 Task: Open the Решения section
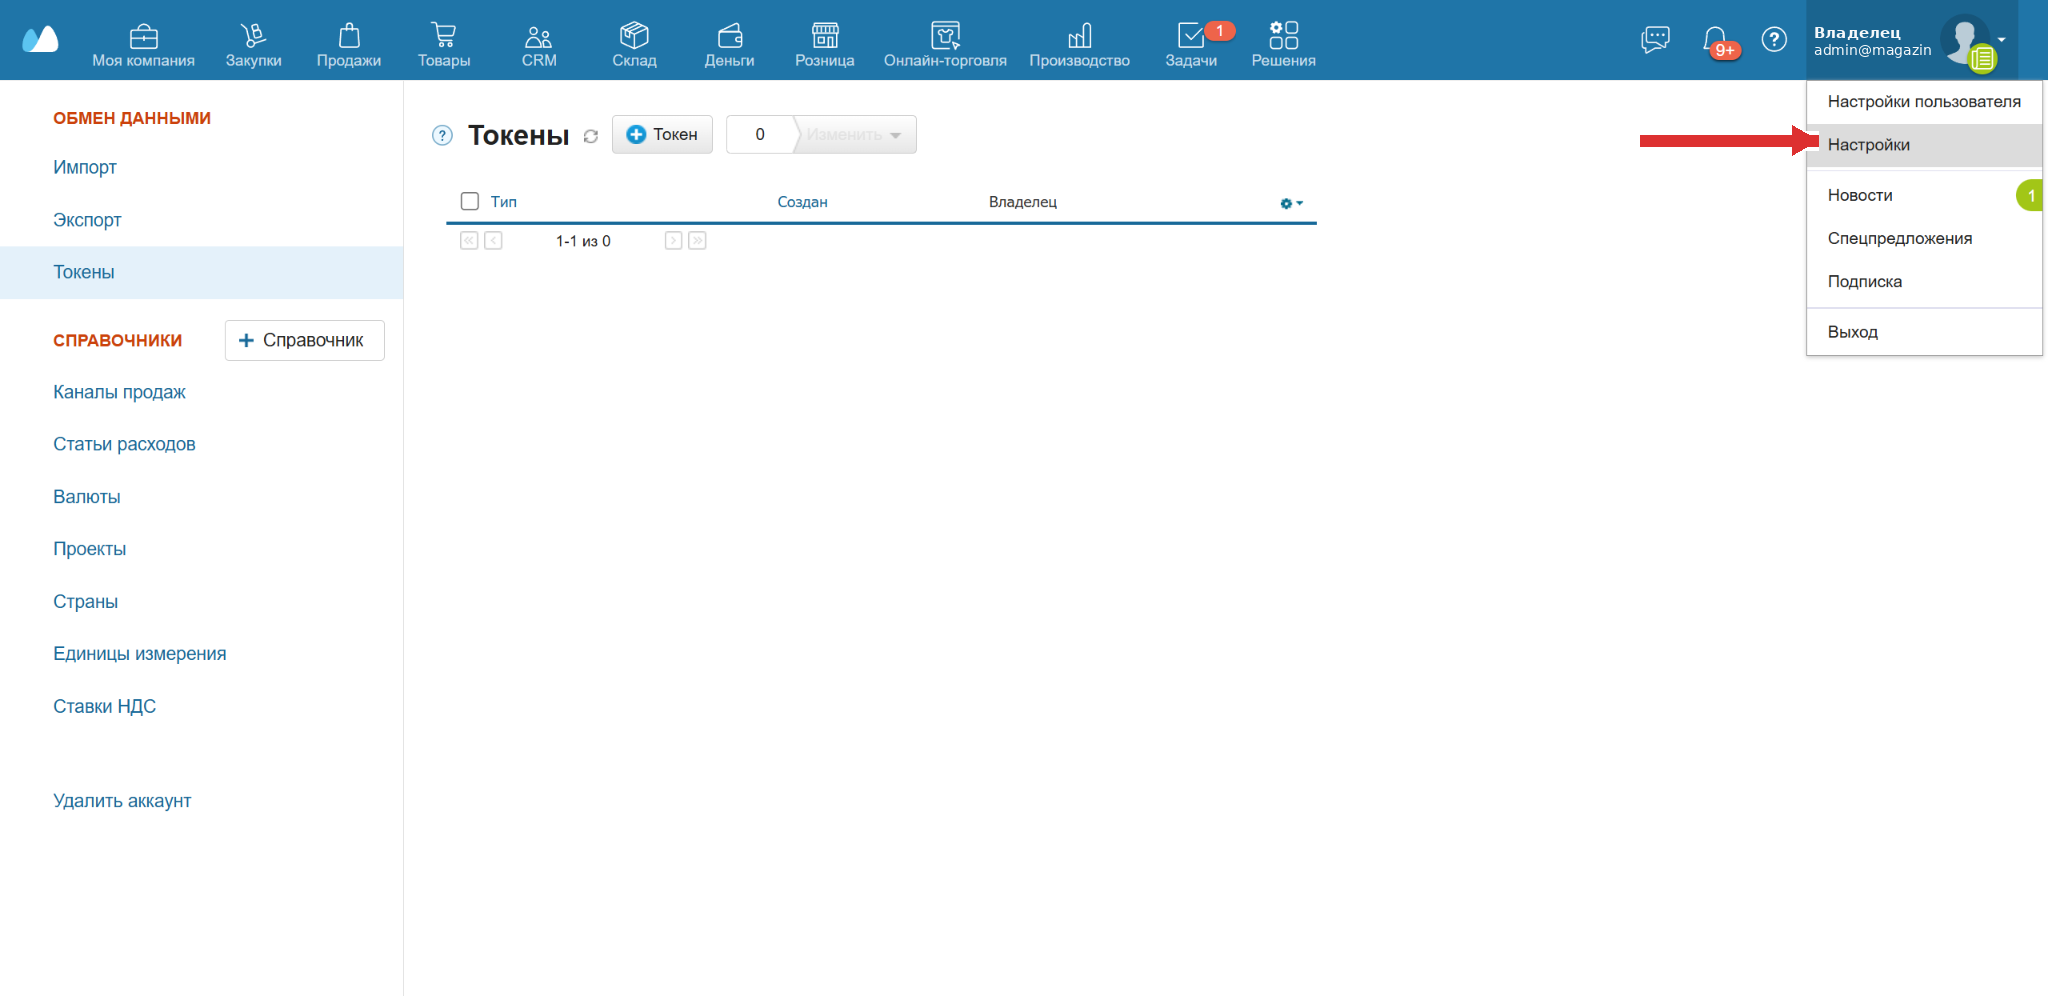1284,45
